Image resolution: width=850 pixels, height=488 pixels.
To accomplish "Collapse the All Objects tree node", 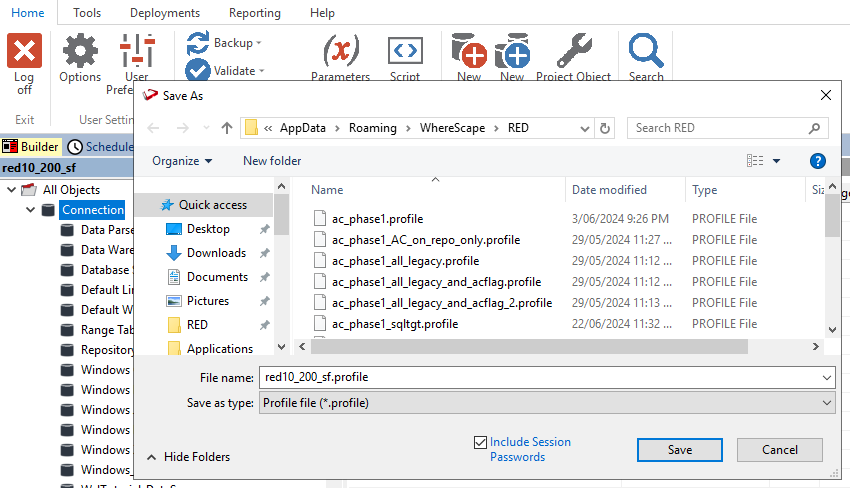I will point(12,190).
